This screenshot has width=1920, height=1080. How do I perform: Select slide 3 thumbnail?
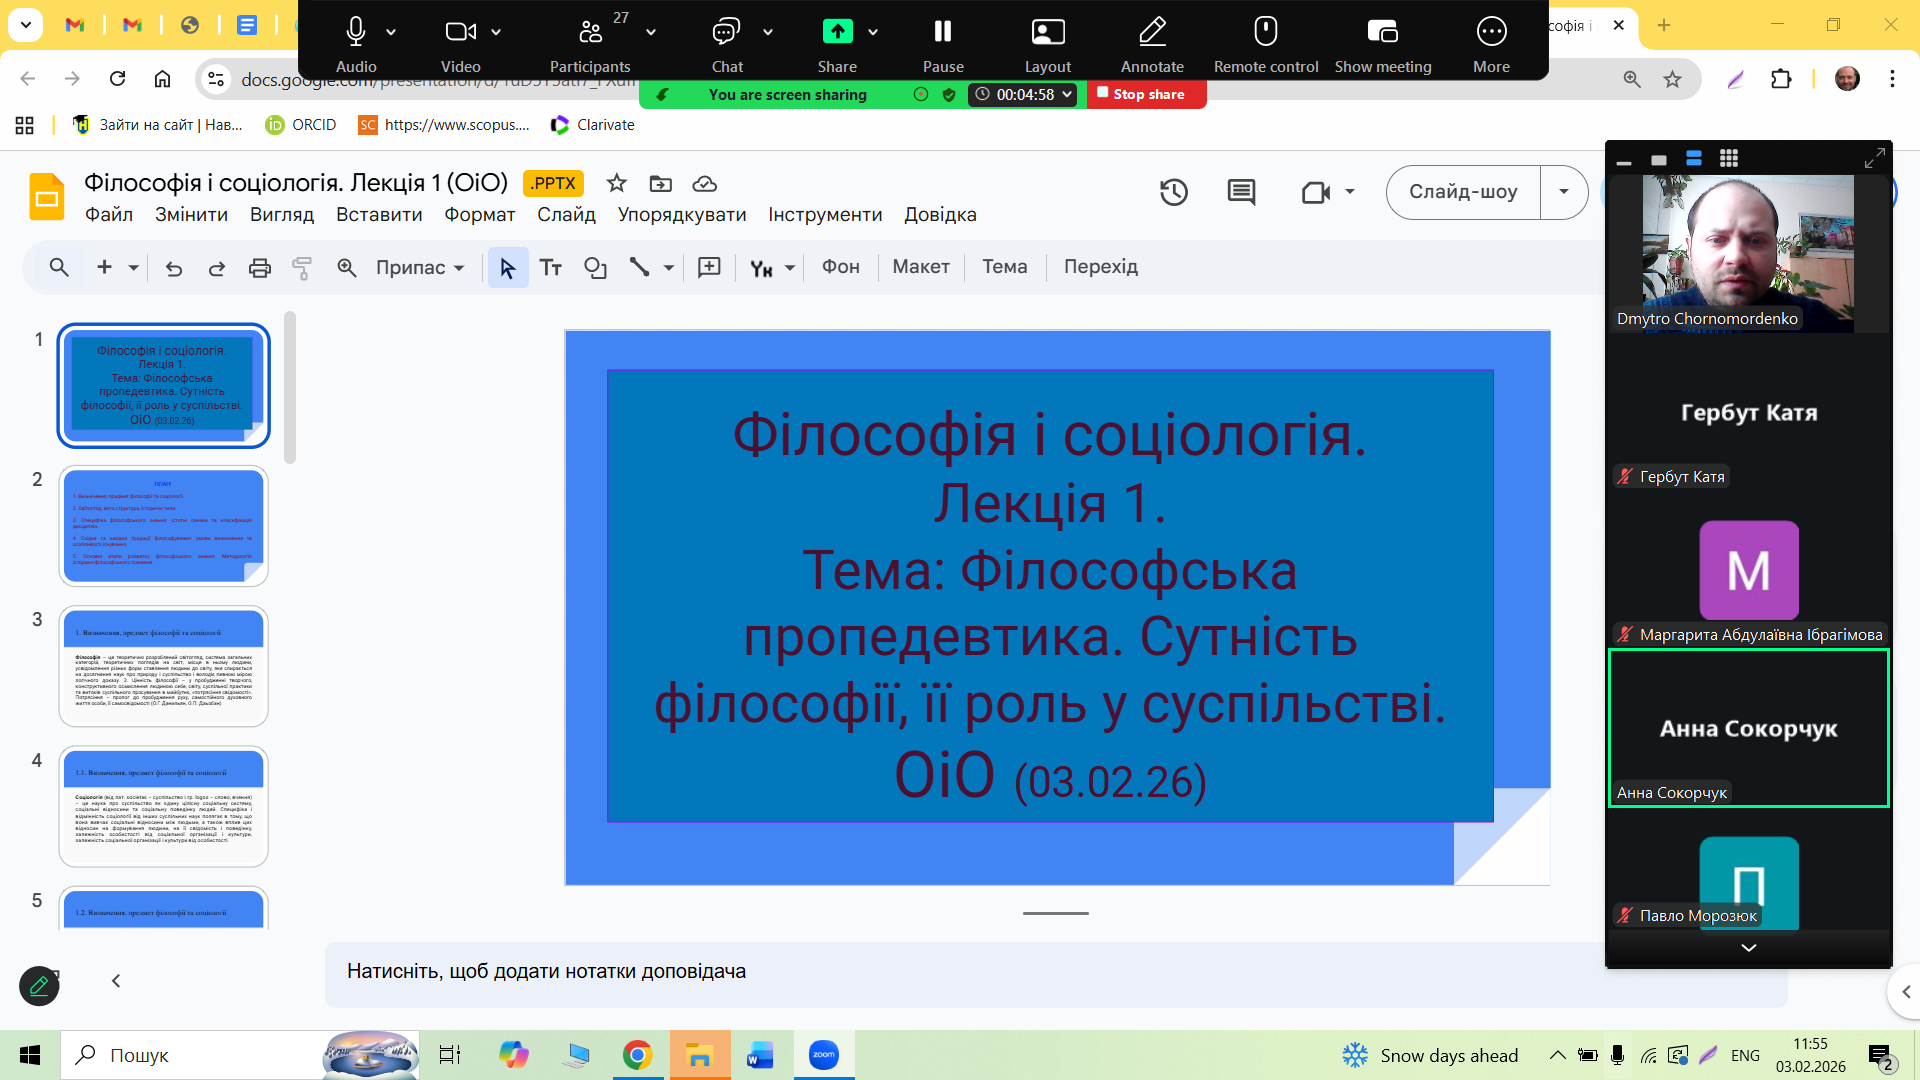tap(164, 666)
